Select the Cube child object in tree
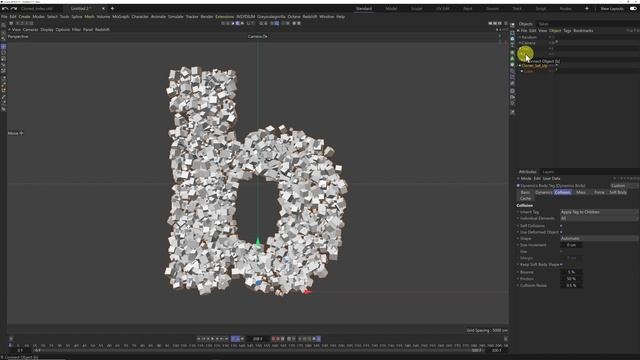This screenshot has width=640, height=360. click(x=528, y=71)
